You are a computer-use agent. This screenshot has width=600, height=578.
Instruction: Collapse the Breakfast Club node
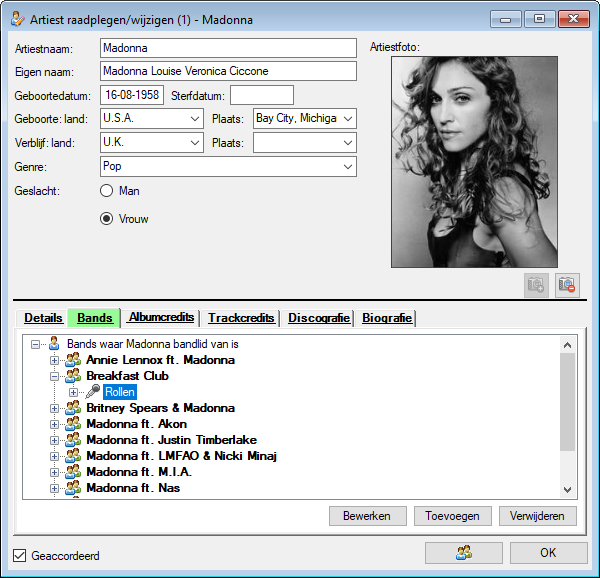point(54,376)
